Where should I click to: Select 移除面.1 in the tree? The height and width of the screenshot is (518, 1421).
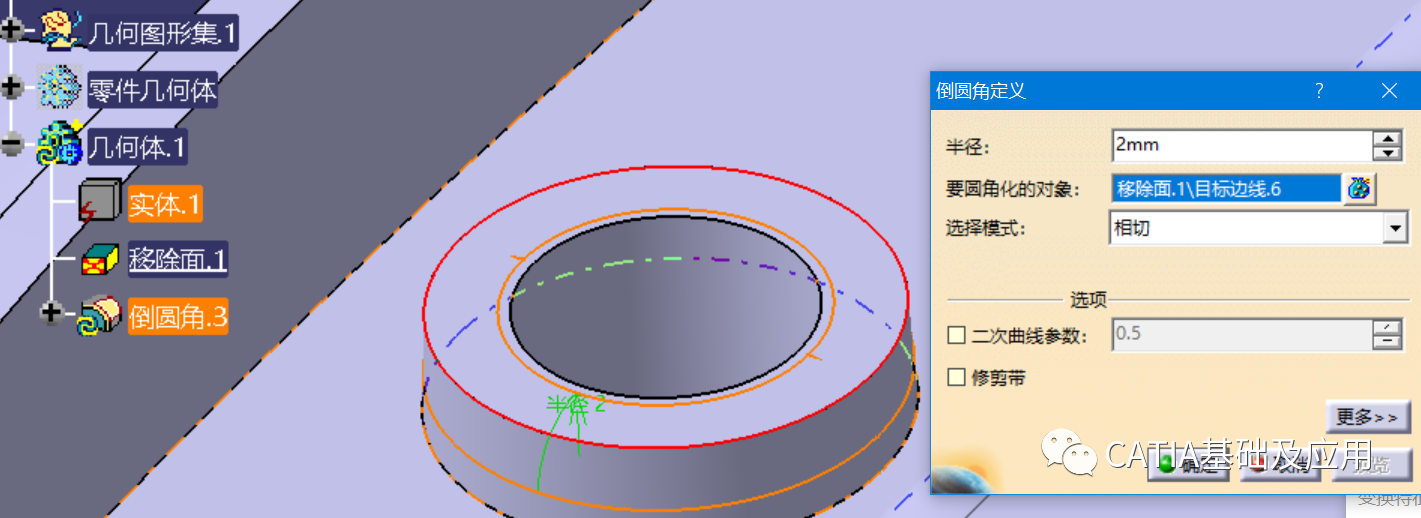coord(178,261)
